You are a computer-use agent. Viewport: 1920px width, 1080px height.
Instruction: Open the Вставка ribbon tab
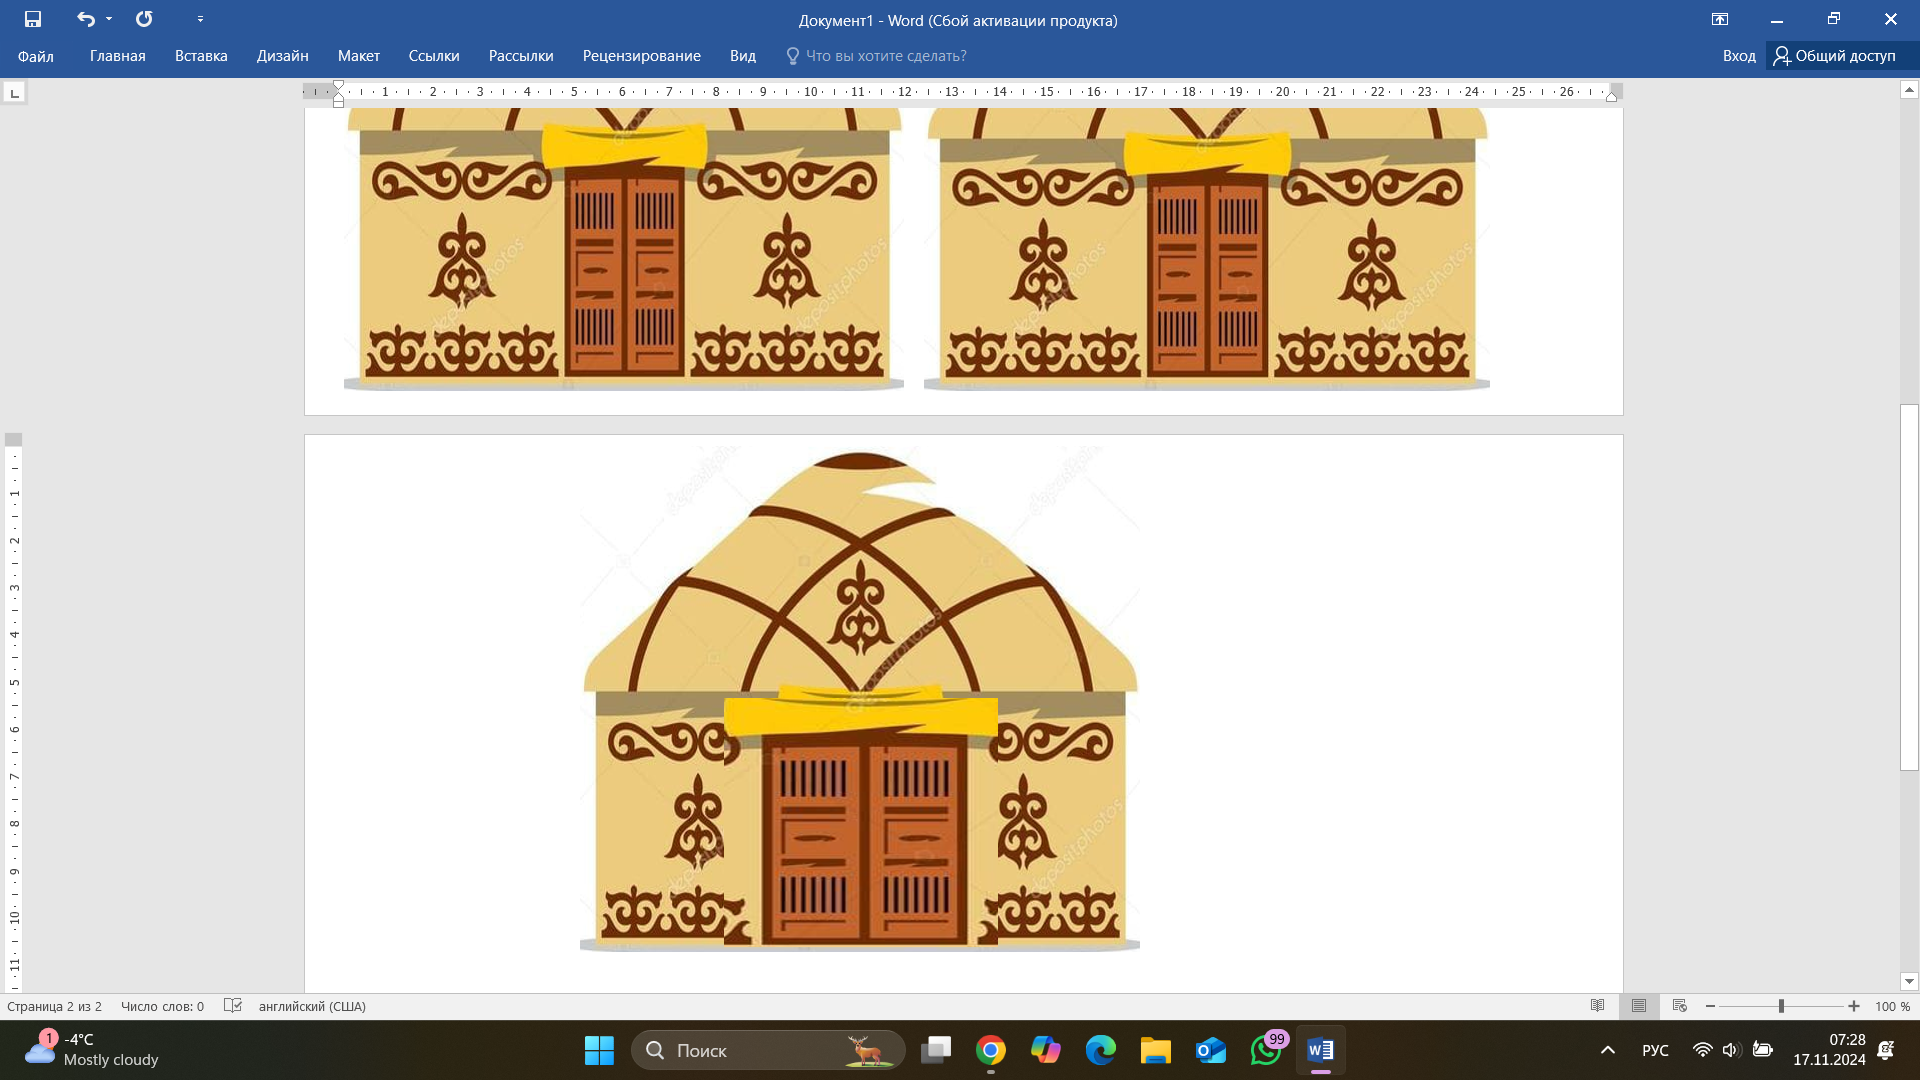pos(201,56)
